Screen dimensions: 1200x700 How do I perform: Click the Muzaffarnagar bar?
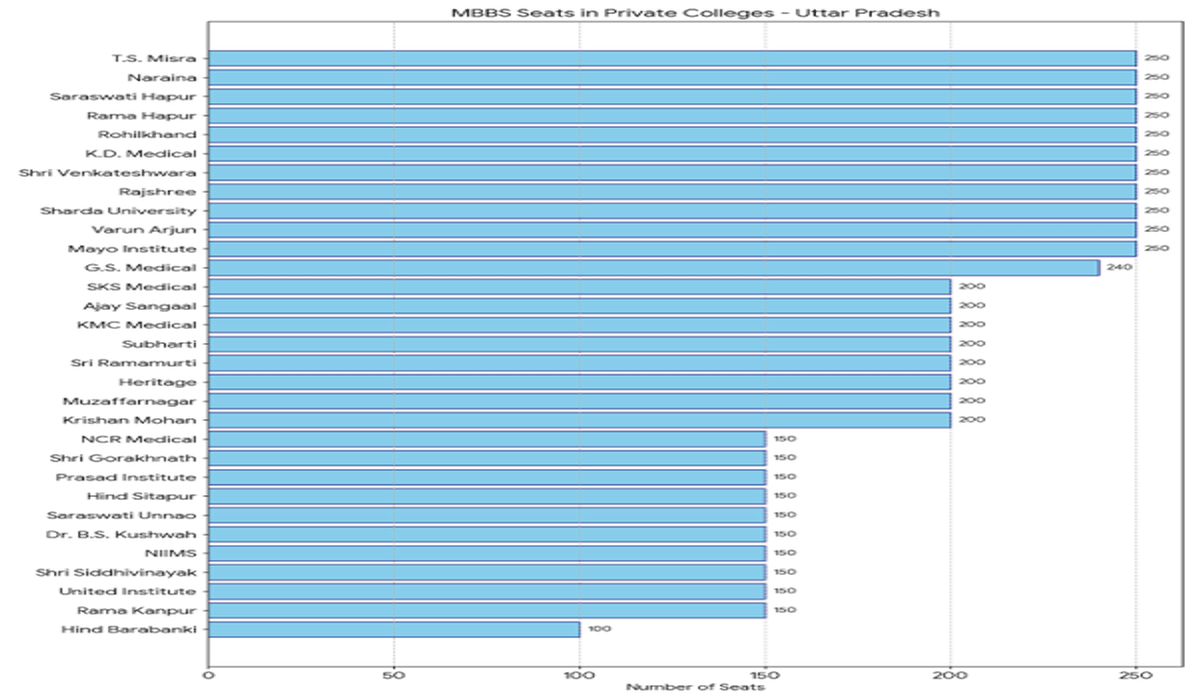click(x=580, y=401)
